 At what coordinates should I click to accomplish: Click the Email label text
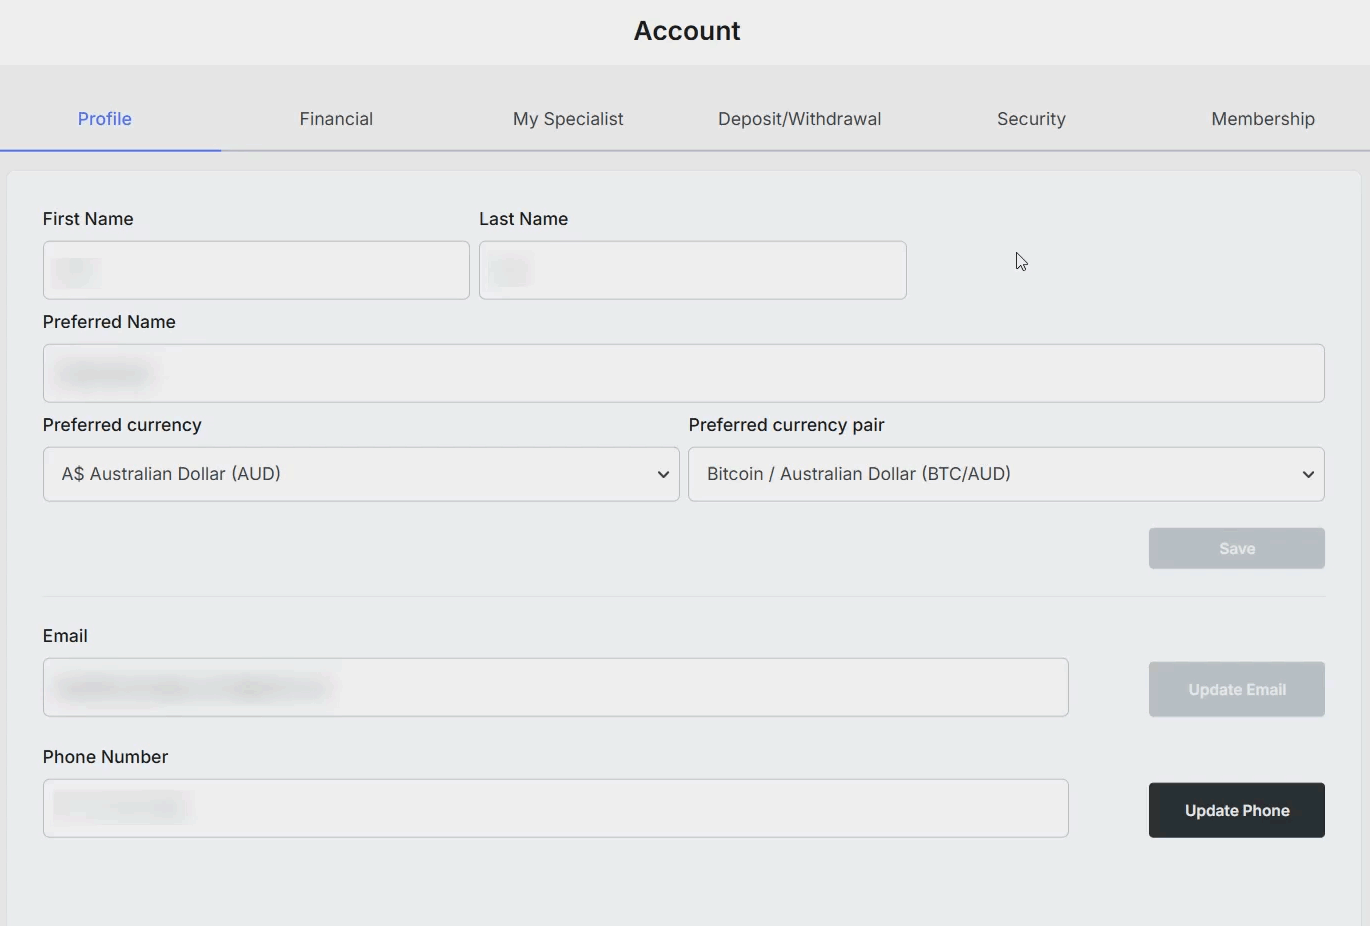[x=65, y=636]
